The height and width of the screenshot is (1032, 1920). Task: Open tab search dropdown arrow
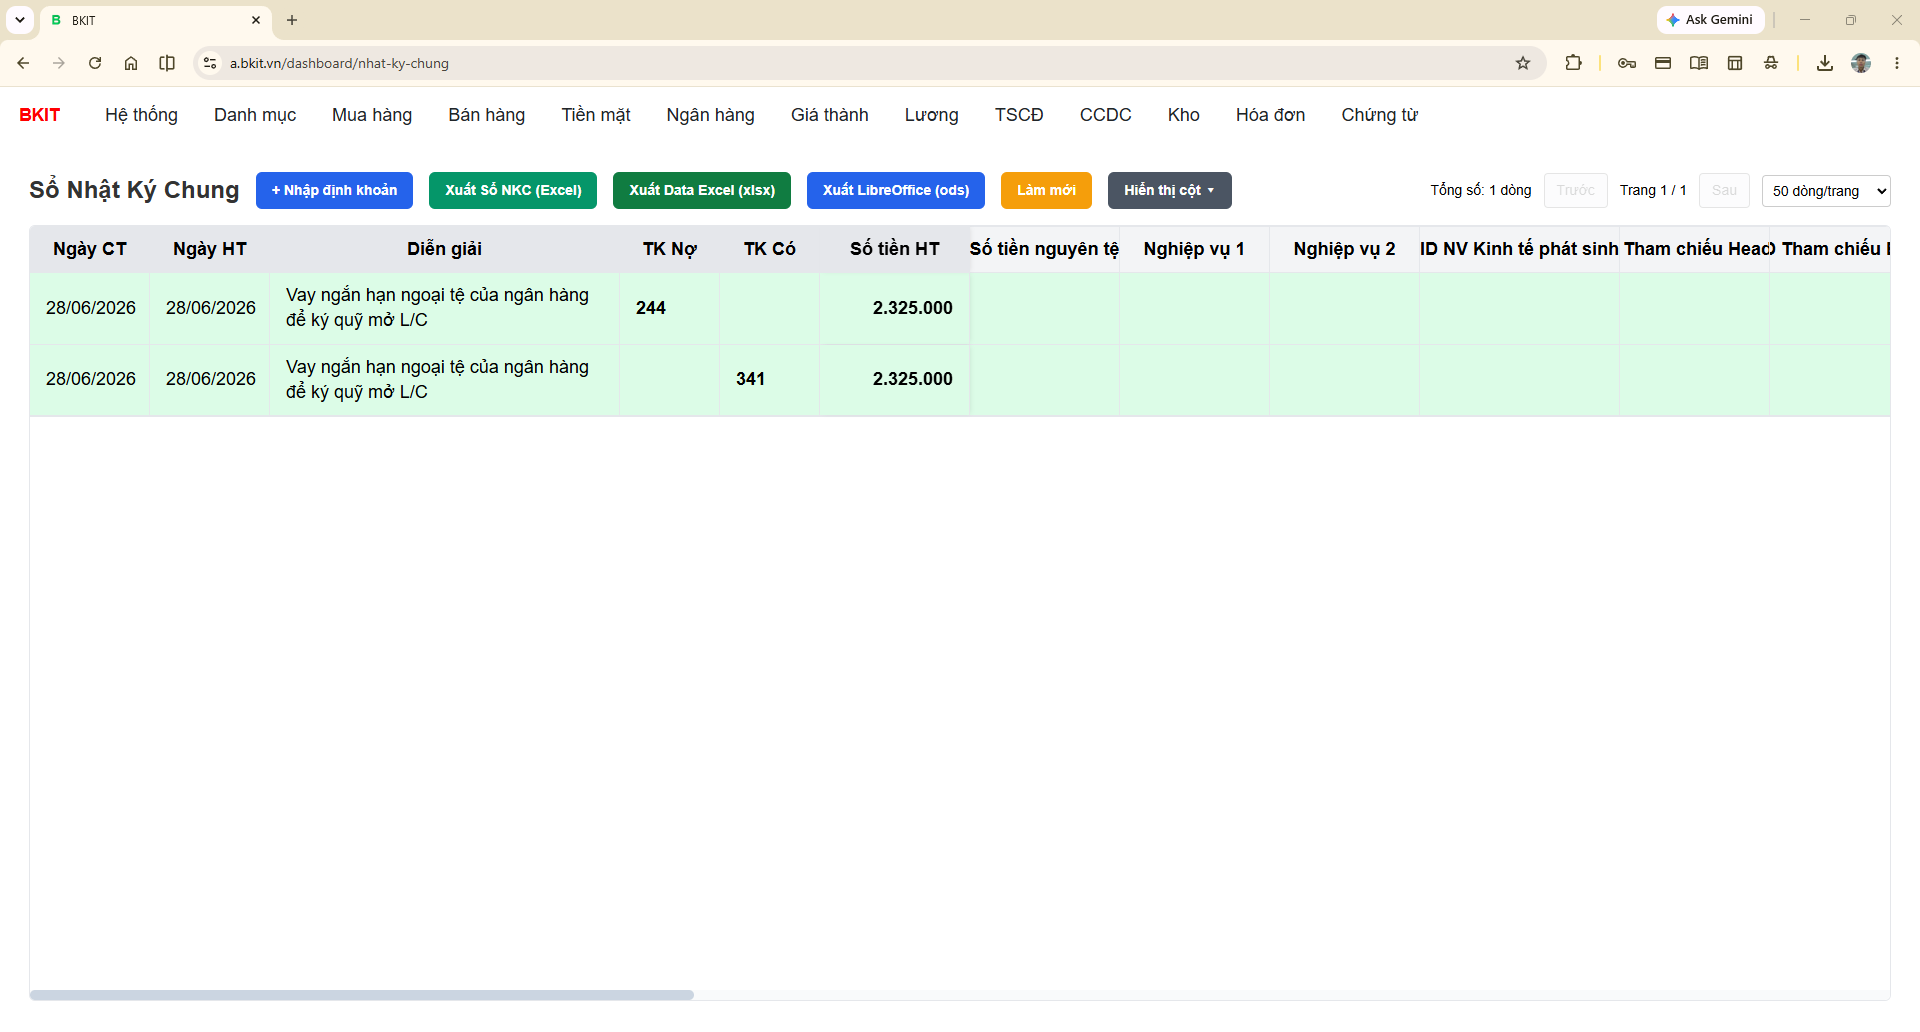(20, 20)
